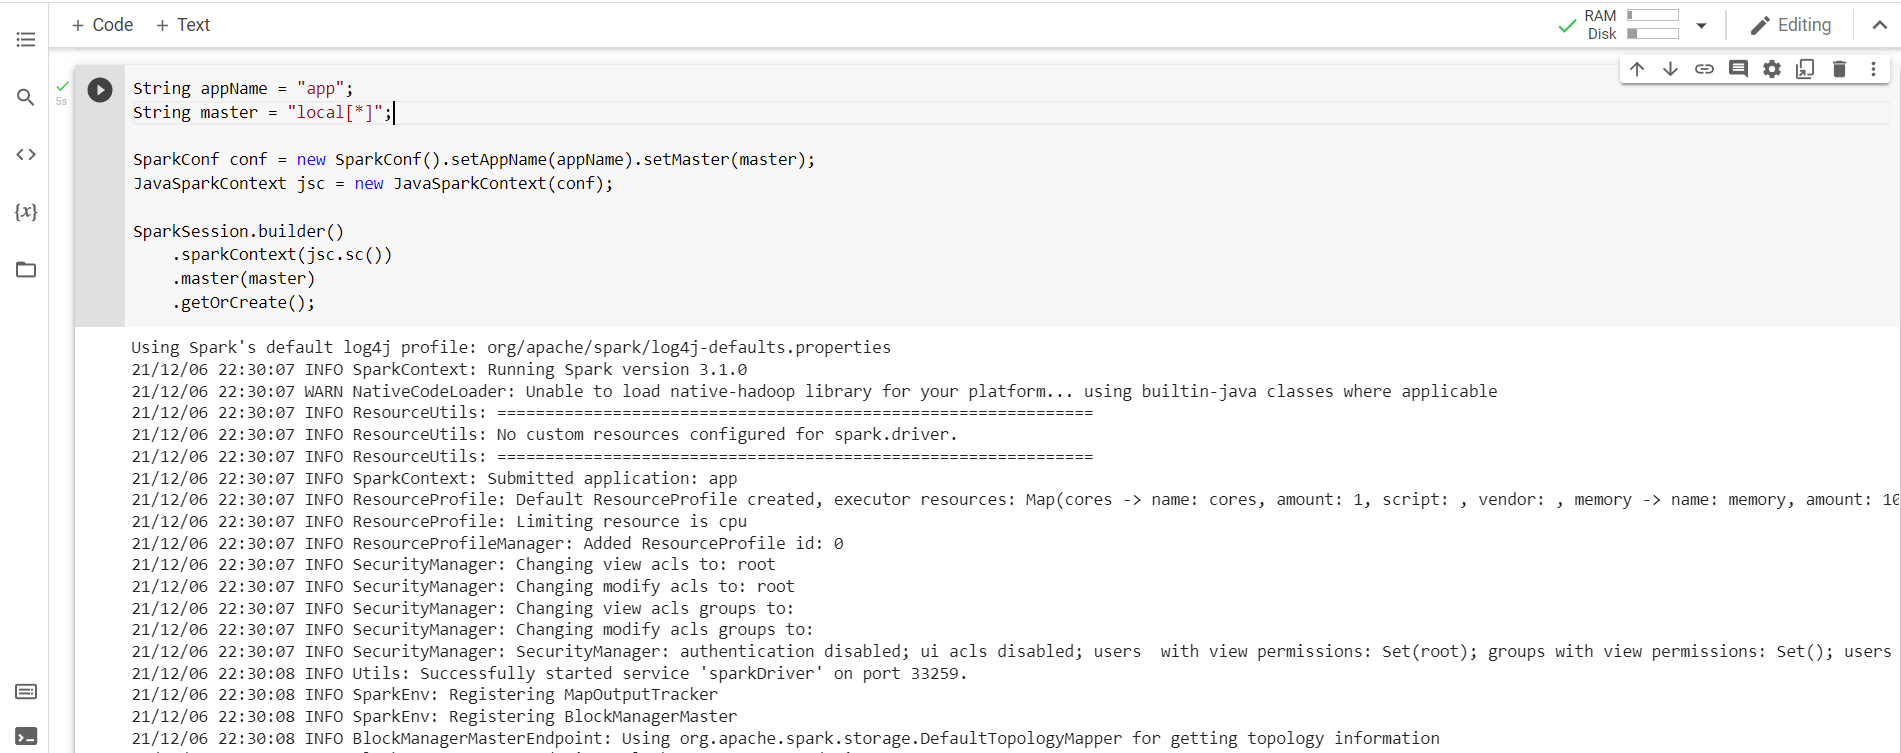Image resolution: width=1901 pixels, height=753 pixels.
Task: Add a new Text cell
Action: (x=183, y=25)
